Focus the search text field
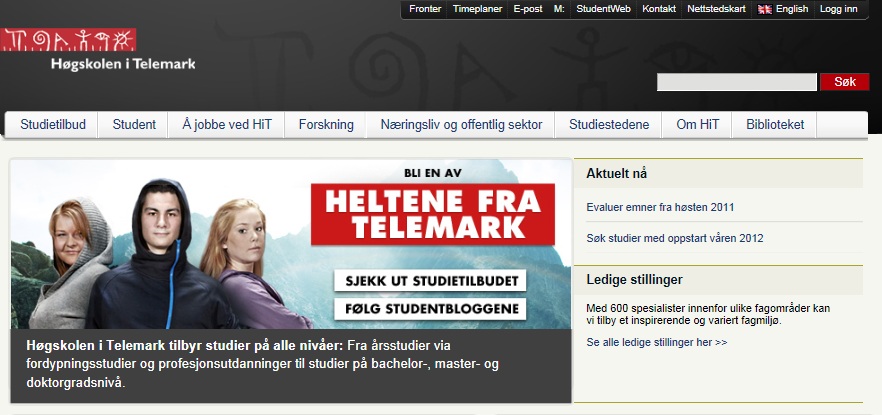The height and width of the screenshot is (415, 882). pyautogui.click(x=737, y=82)
